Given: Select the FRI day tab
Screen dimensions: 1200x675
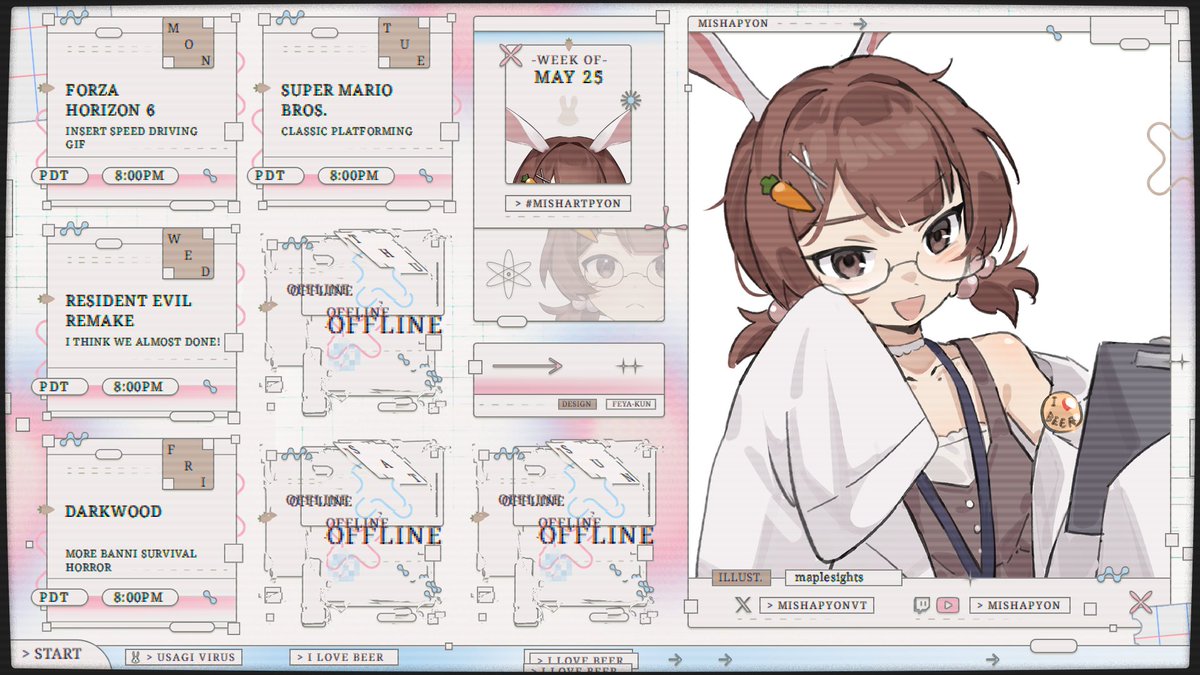Looking at the screenshot, I should click(188, 465).
